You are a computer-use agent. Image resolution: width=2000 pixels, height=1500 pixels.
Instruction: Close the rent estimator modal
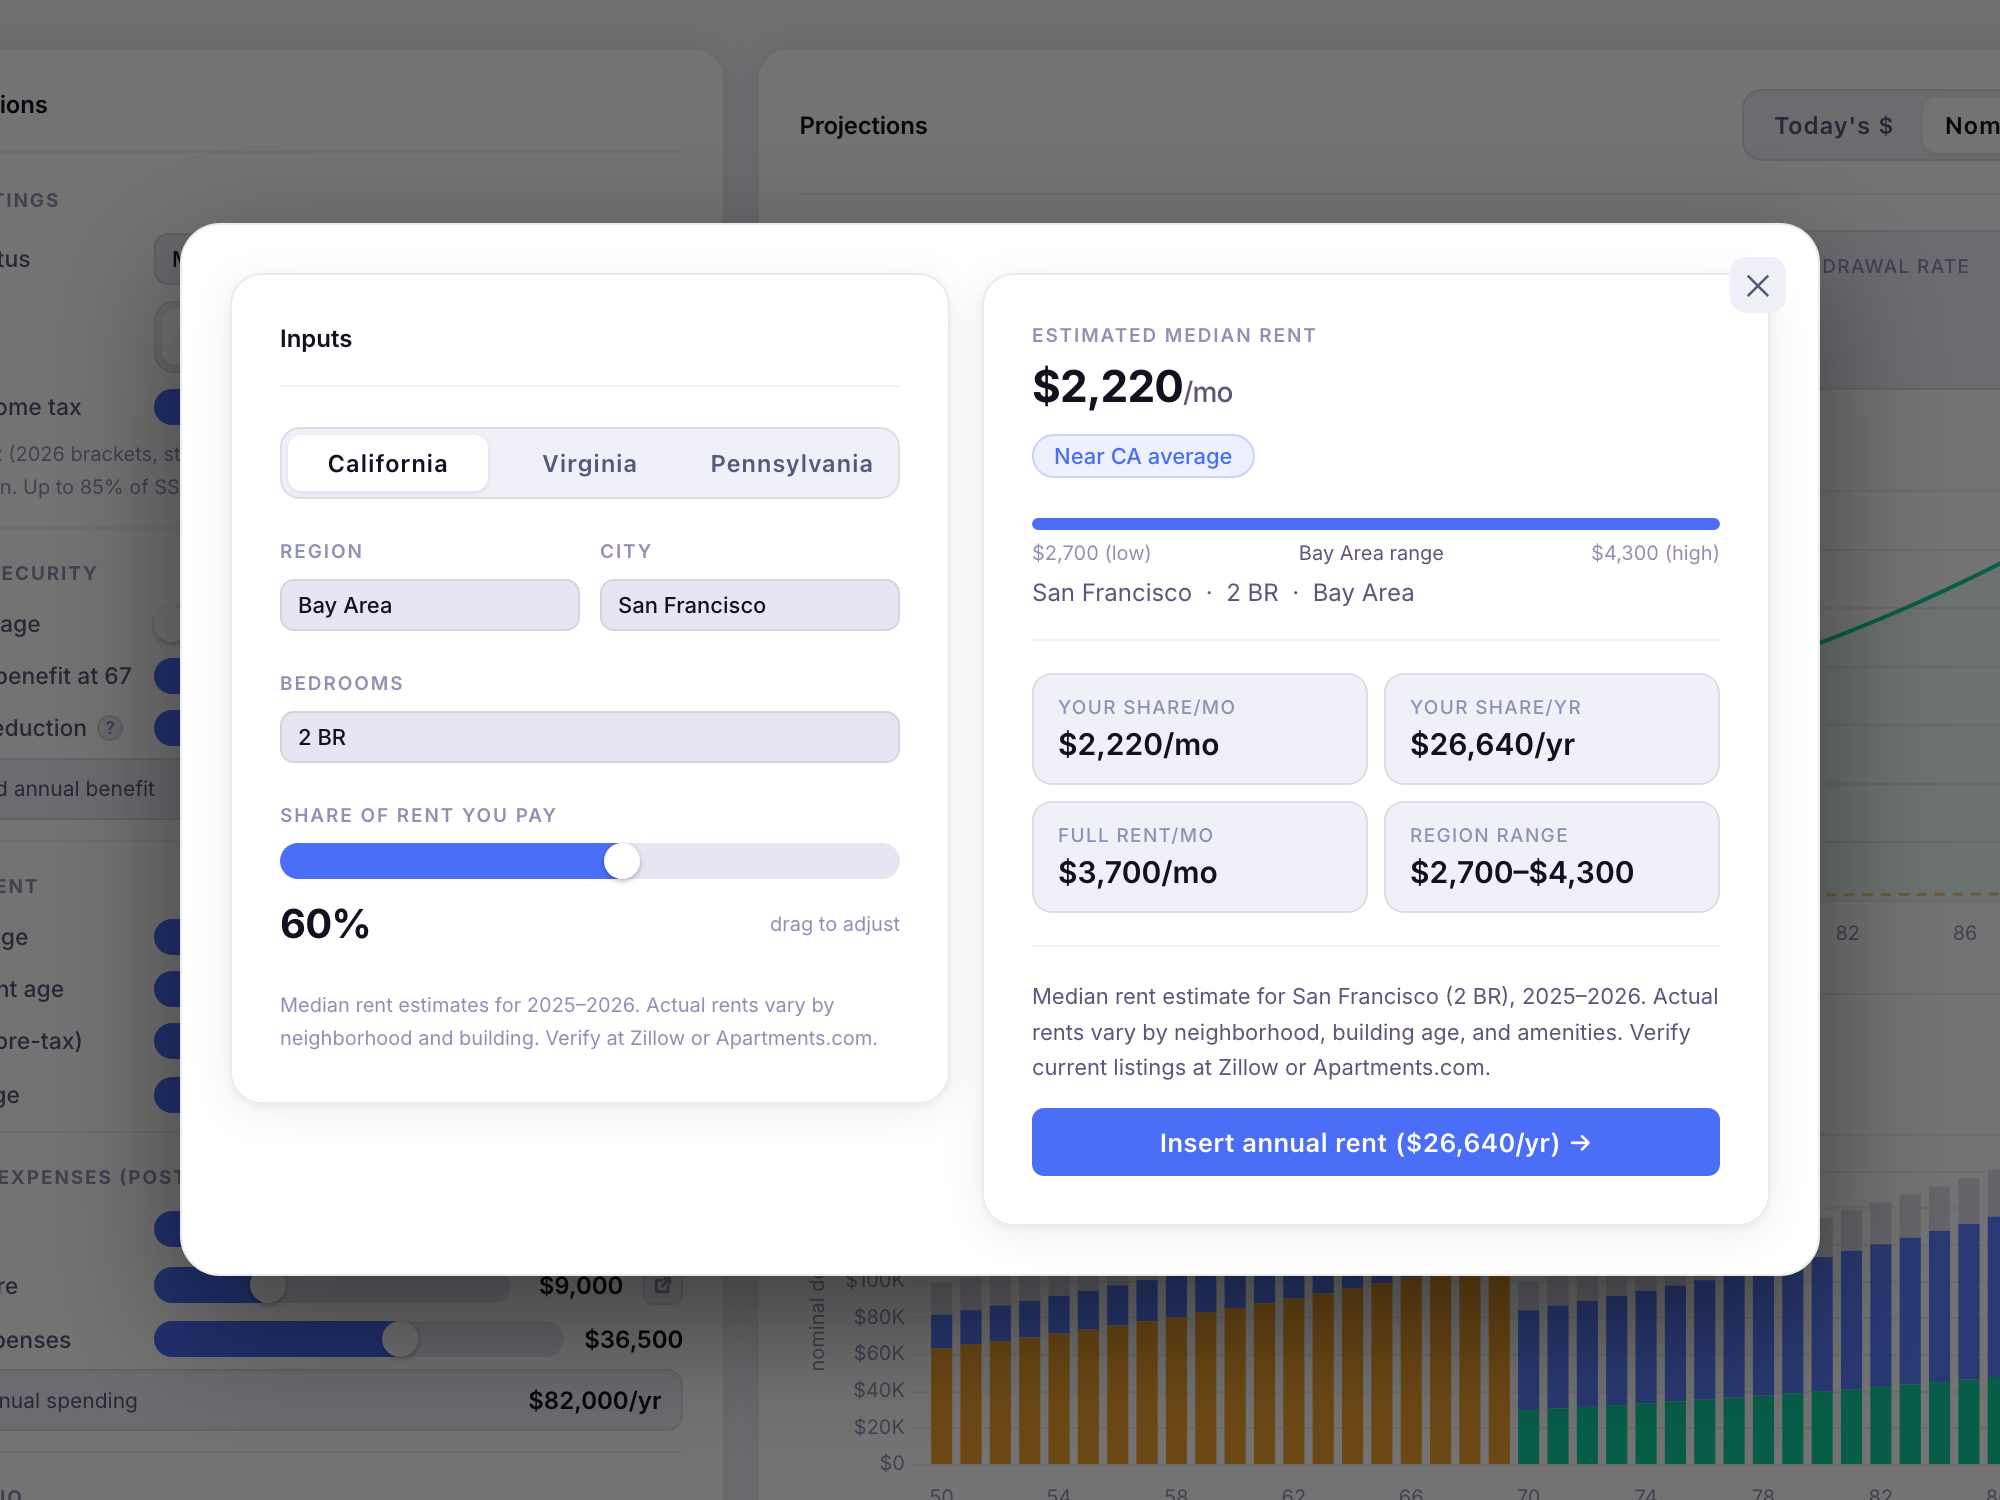[x=1757, y=286]
